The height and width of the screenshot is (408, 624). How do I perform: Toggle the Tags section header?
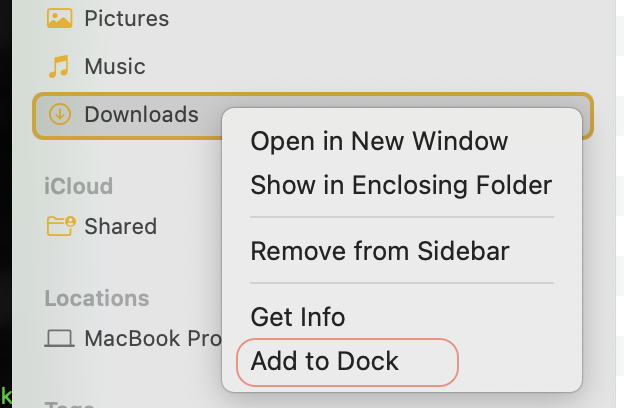coord(68,403)
